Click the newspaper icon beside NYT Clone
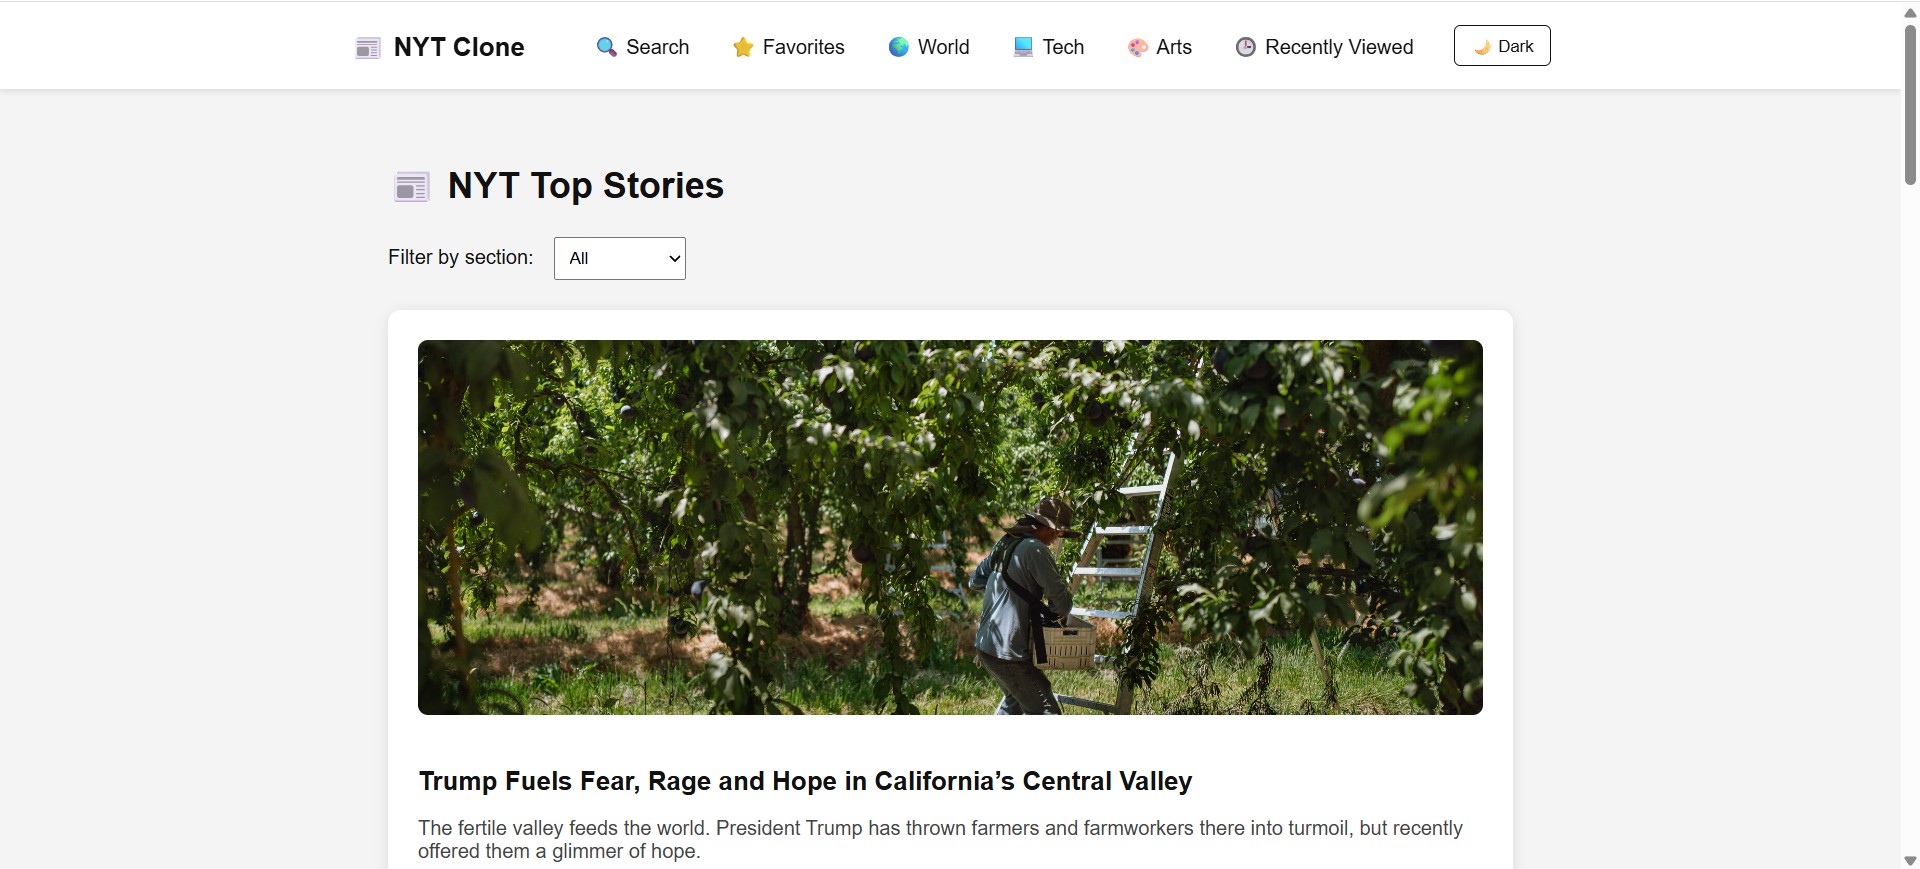Screen dimensions: 1920x869 [368, 48]
